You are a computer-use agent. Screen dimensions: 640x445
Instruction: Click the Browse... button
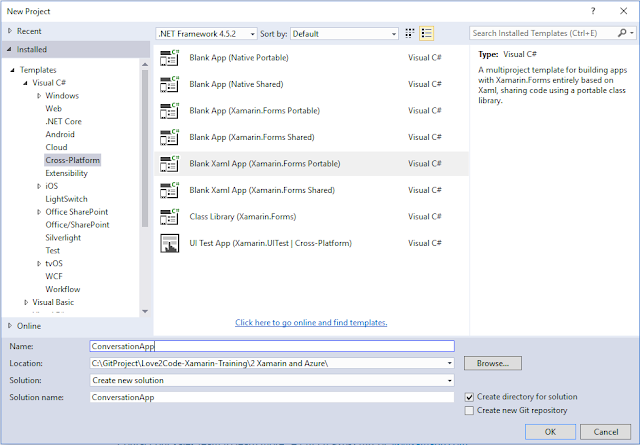tap(493, 363)
